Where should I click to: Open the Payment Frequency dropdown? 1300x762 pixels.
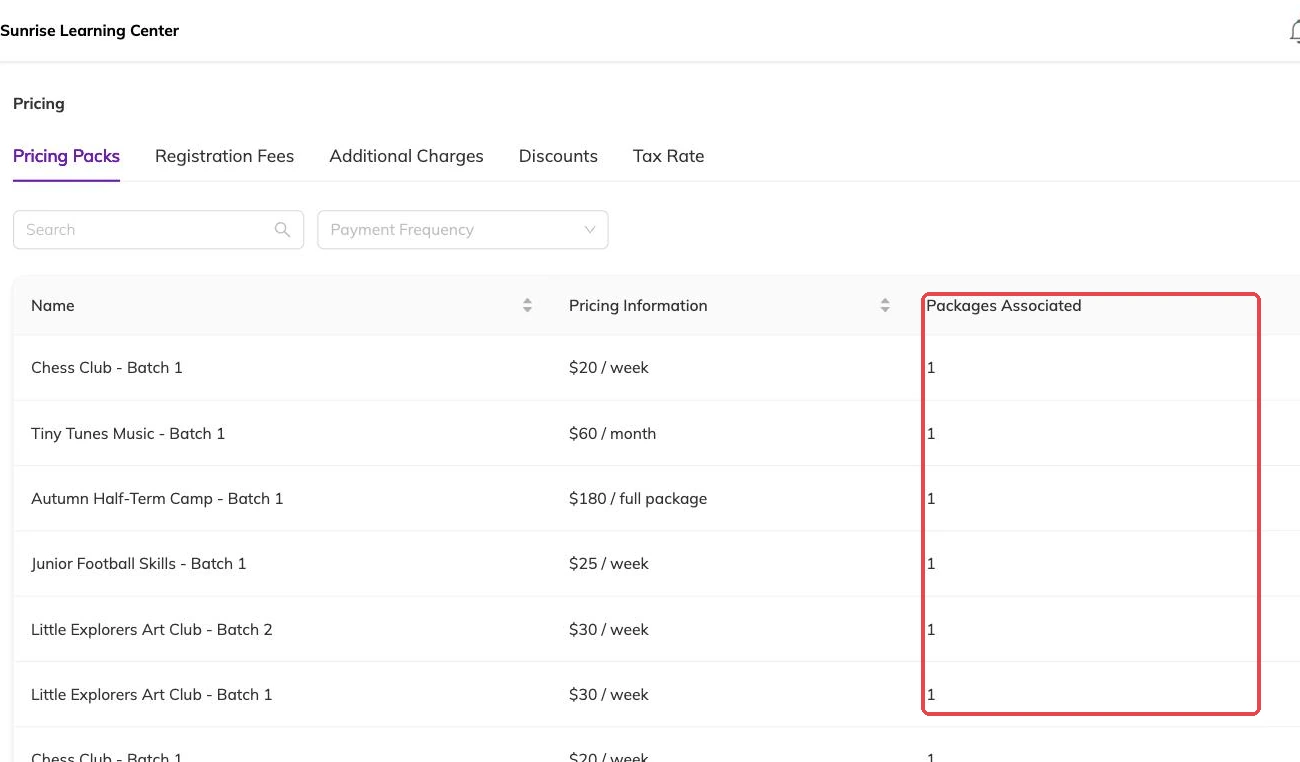click(463, 229)
